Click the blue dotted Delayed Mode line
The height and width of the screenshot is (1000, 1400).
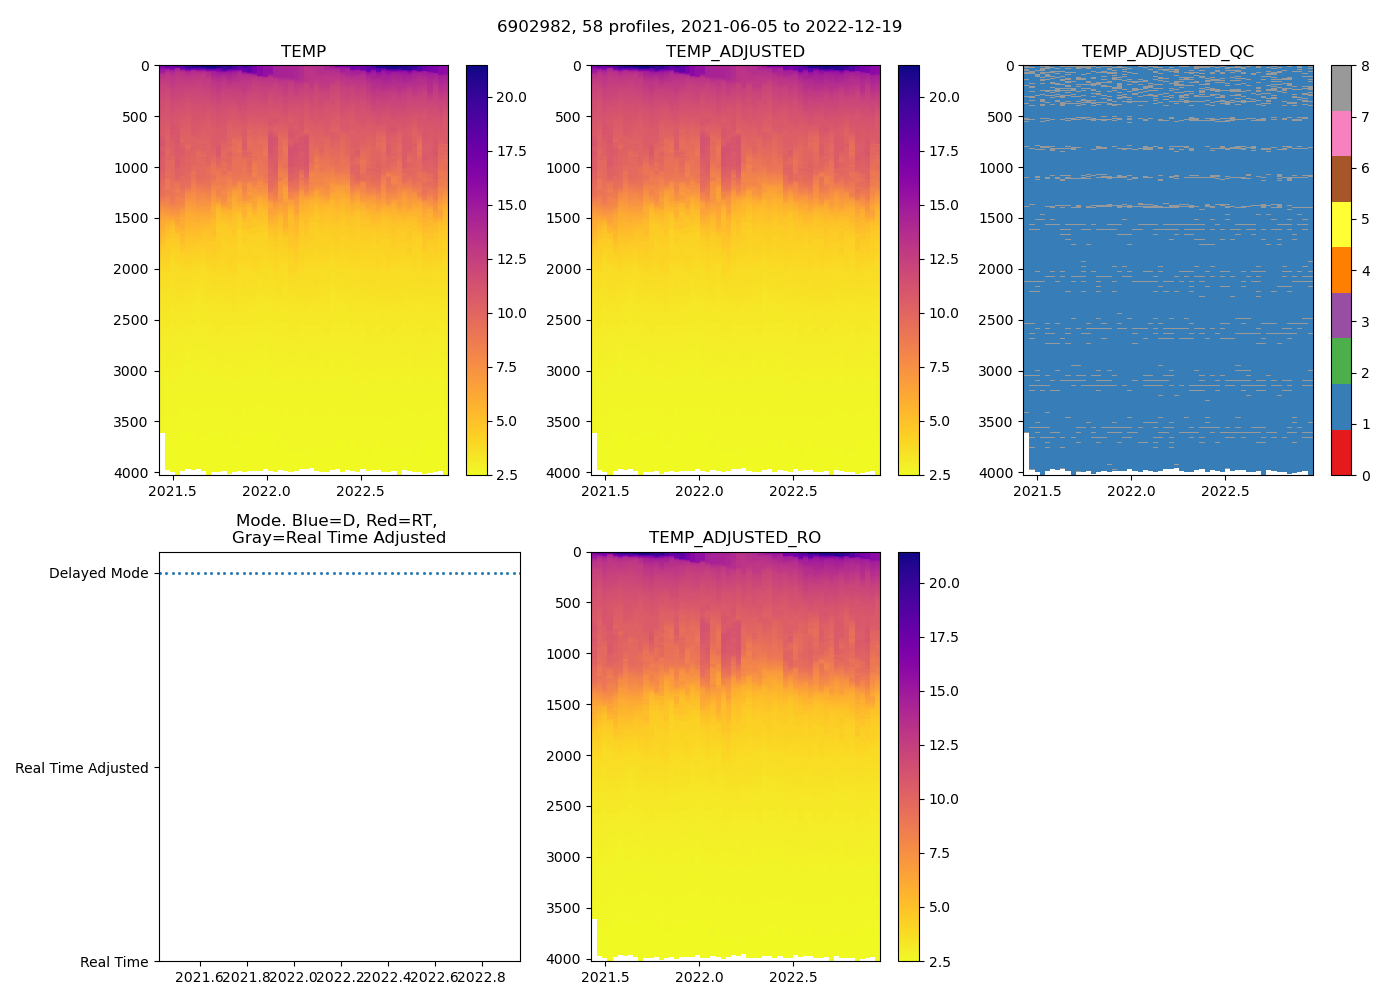[340, 574]
